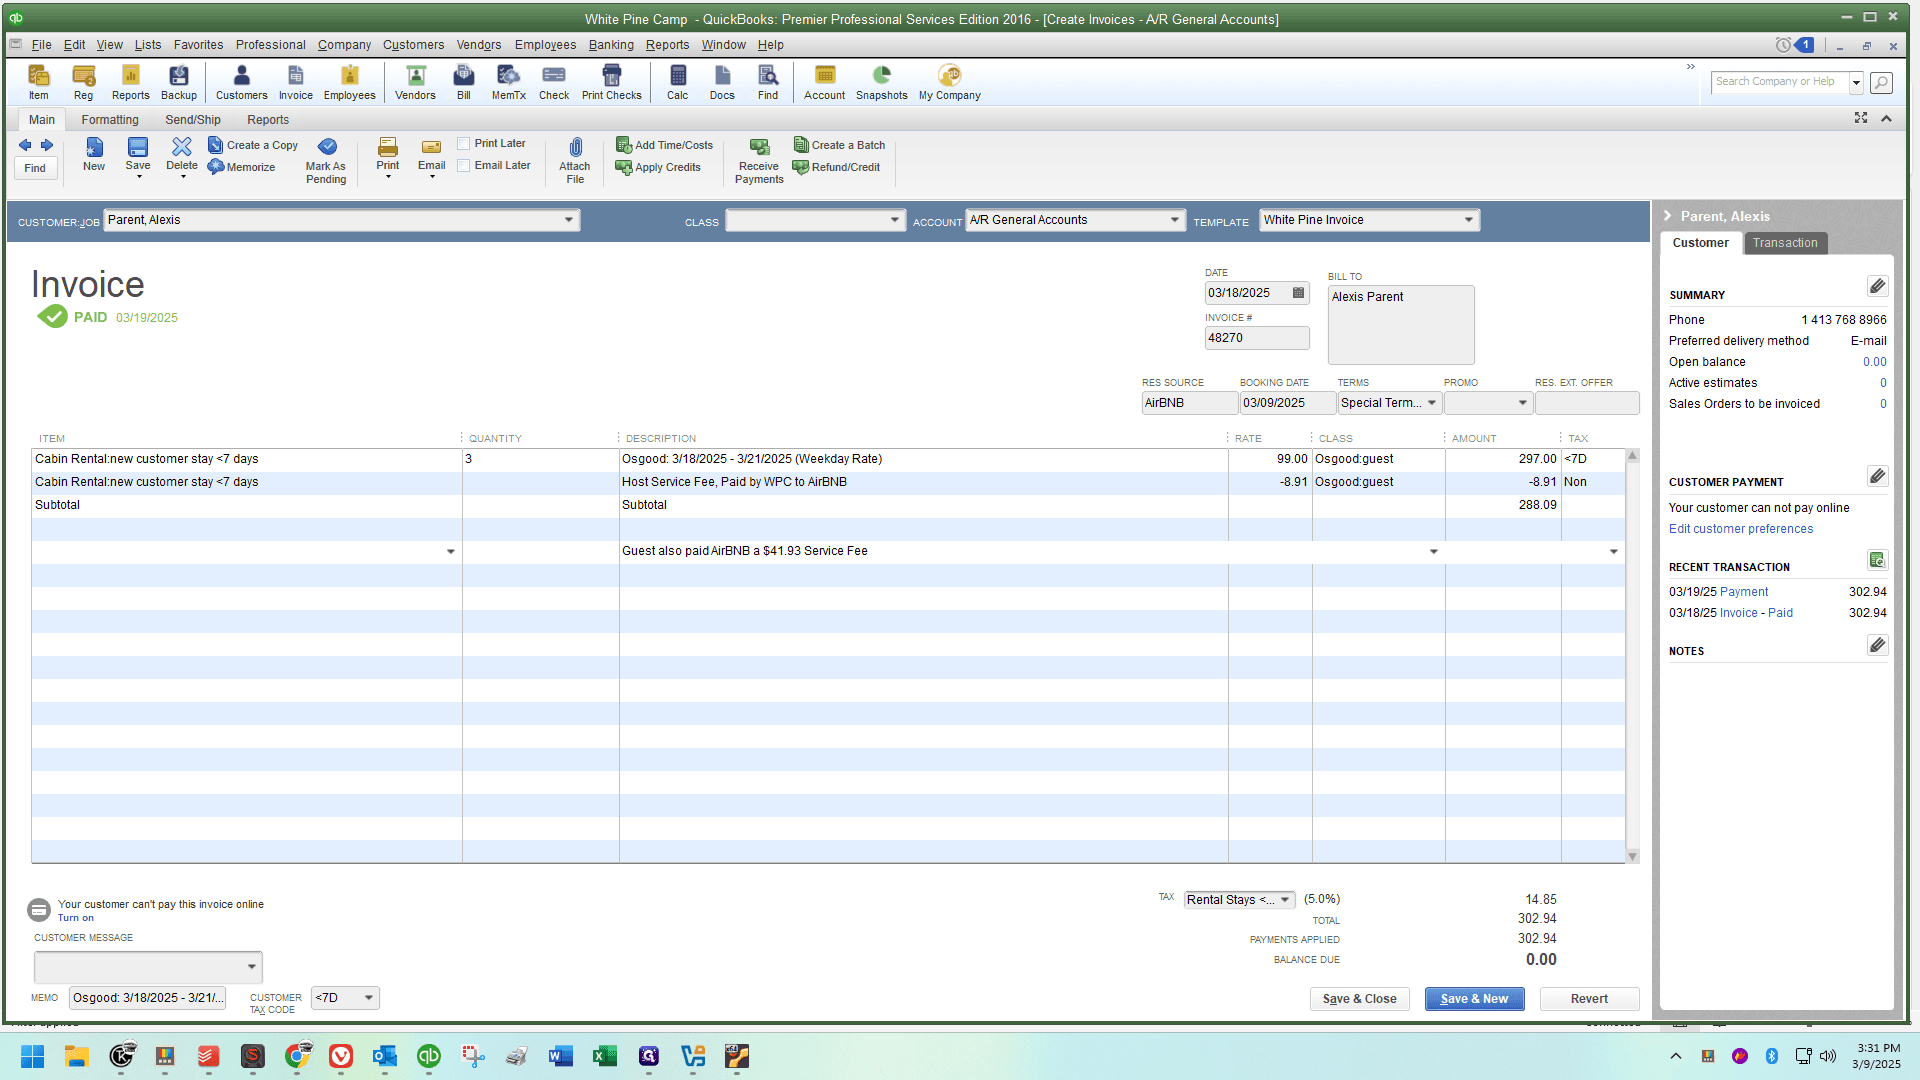The image size is (1920, 1080).
Task: Open the Customers center icon
Action: [x=241, y=82]
